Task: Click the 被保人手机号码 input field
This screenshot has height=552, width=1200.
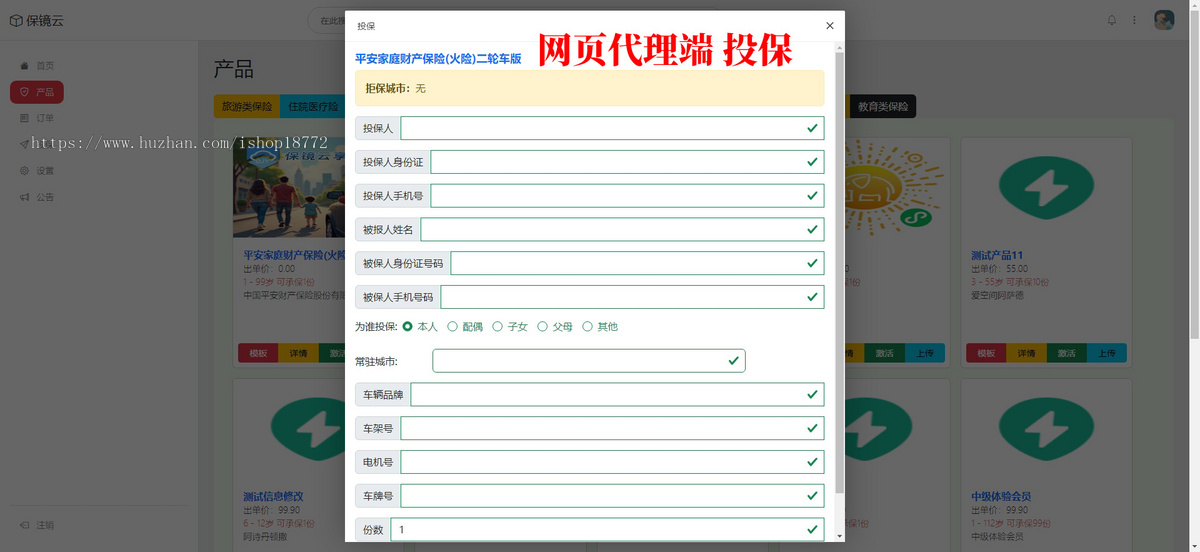Action: point(633,297)
